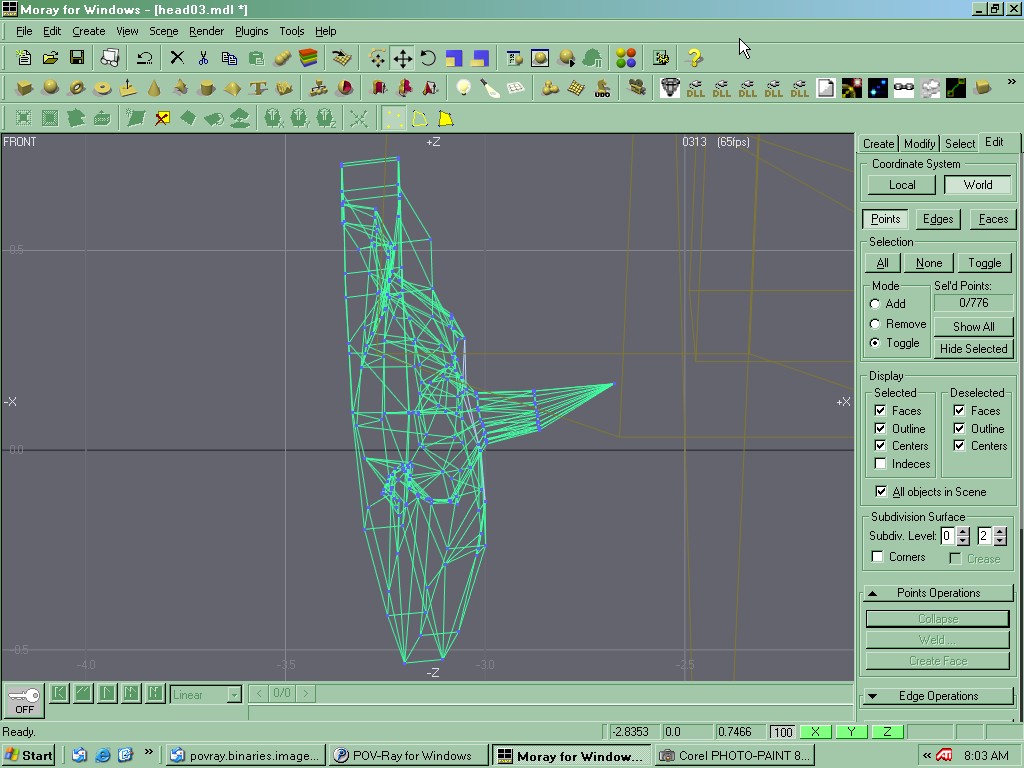The image size is (1024, 768).
Task: Click the scissors Cut icon
Action: click(203, 58)
